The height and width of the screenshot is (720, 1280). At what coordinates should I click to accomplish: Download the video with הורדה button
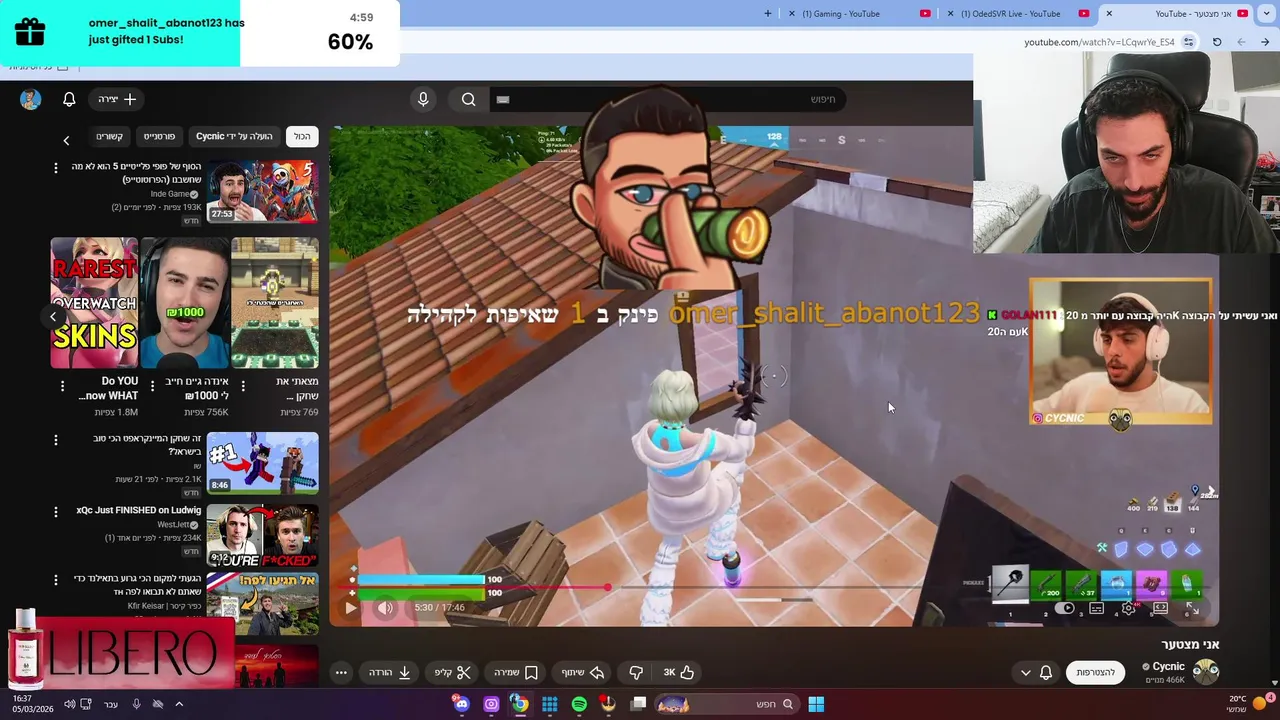coord(390,672)
